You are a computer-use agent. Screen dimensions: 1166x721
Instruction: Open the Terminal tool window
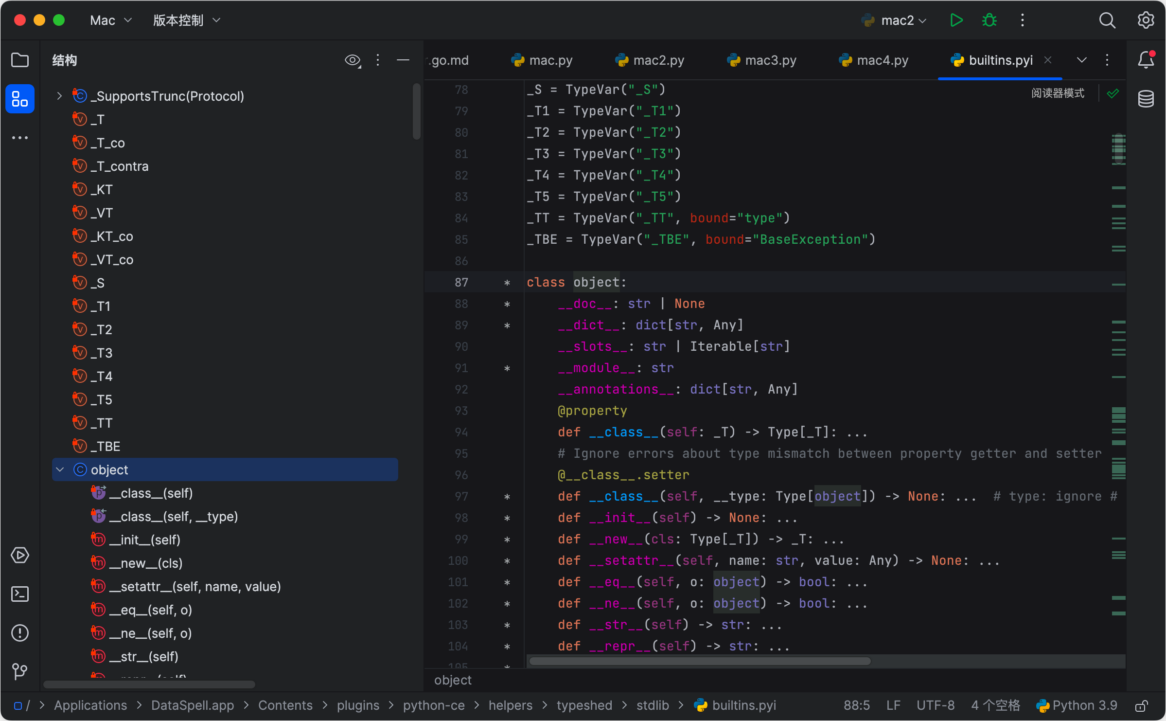pos(20,594)
